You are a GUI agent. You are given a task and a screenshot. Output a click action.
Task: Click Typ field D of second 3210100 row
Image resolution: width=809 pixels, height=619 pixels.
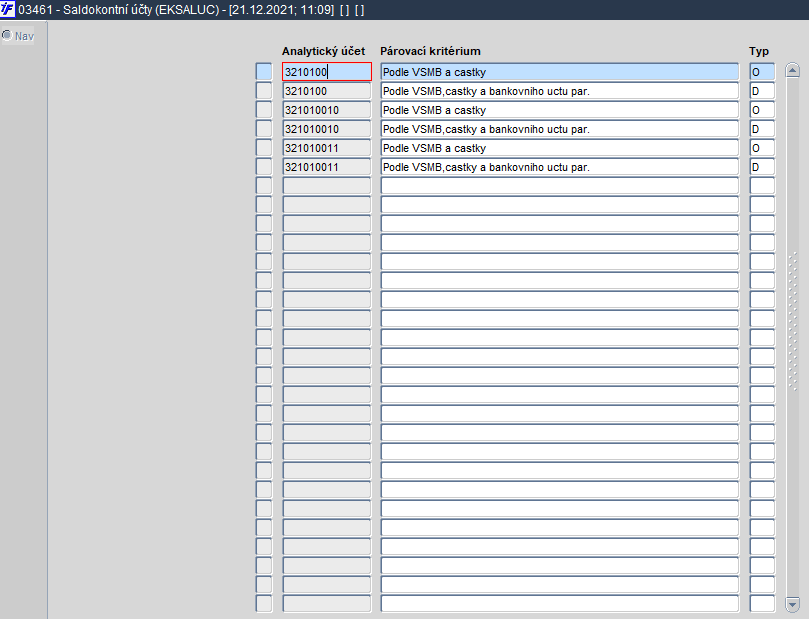pyautogui.click(x=762, y=91)
